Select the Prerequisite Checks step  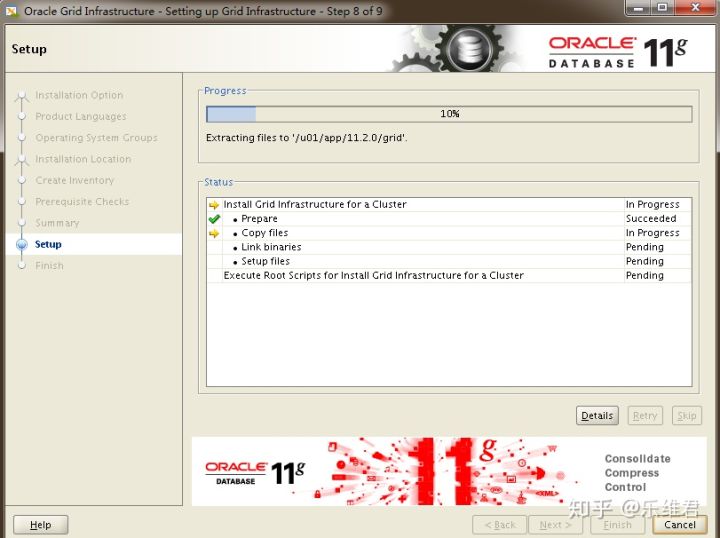point(82,202)
